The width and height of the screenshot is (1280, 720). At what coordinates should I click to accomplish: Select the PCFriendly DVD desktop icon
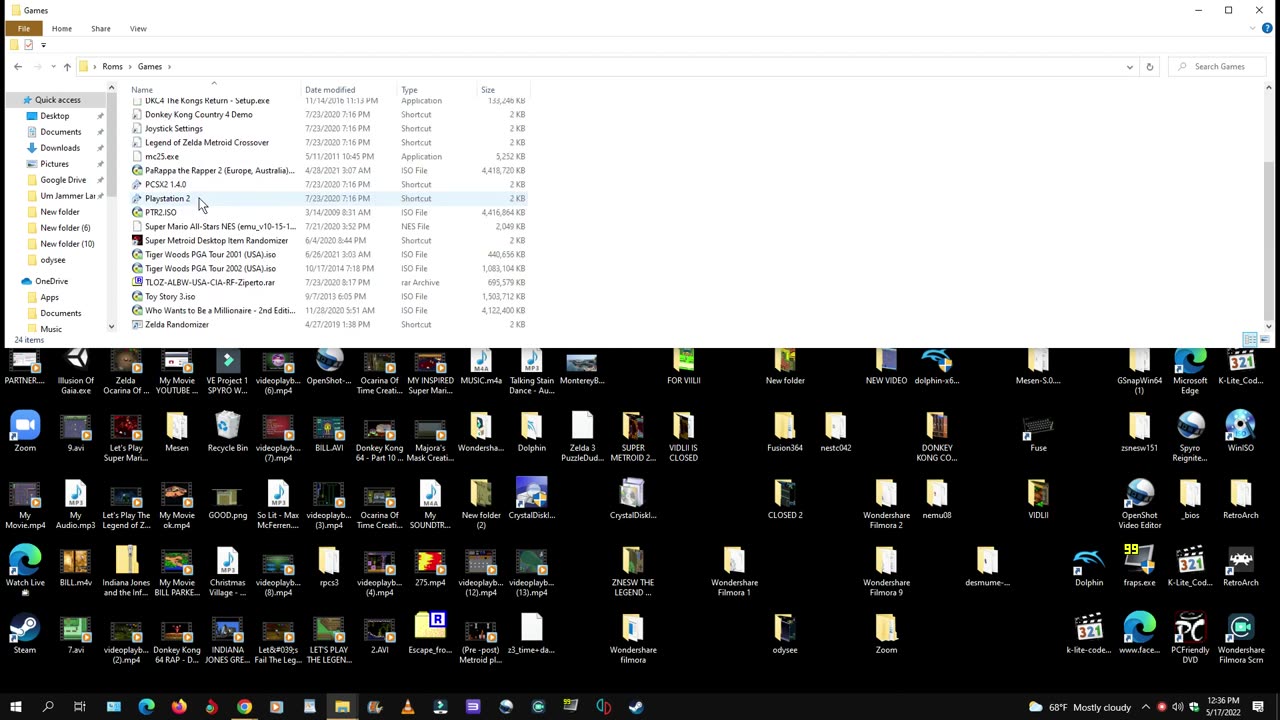point(1190,640)
